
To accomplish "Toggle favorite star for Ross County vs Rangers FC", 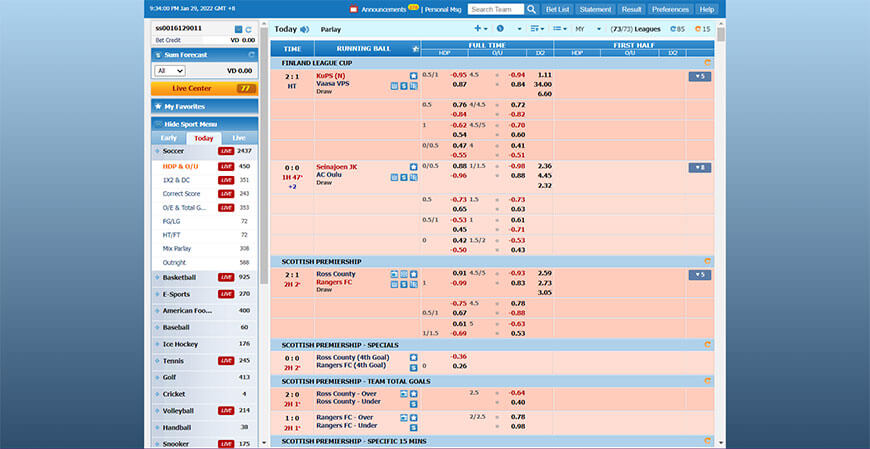I will (x=413, y=274).
